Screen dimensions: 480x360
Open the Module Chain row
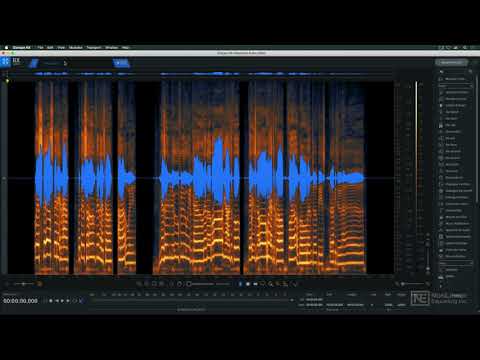[x=455, y=79]
